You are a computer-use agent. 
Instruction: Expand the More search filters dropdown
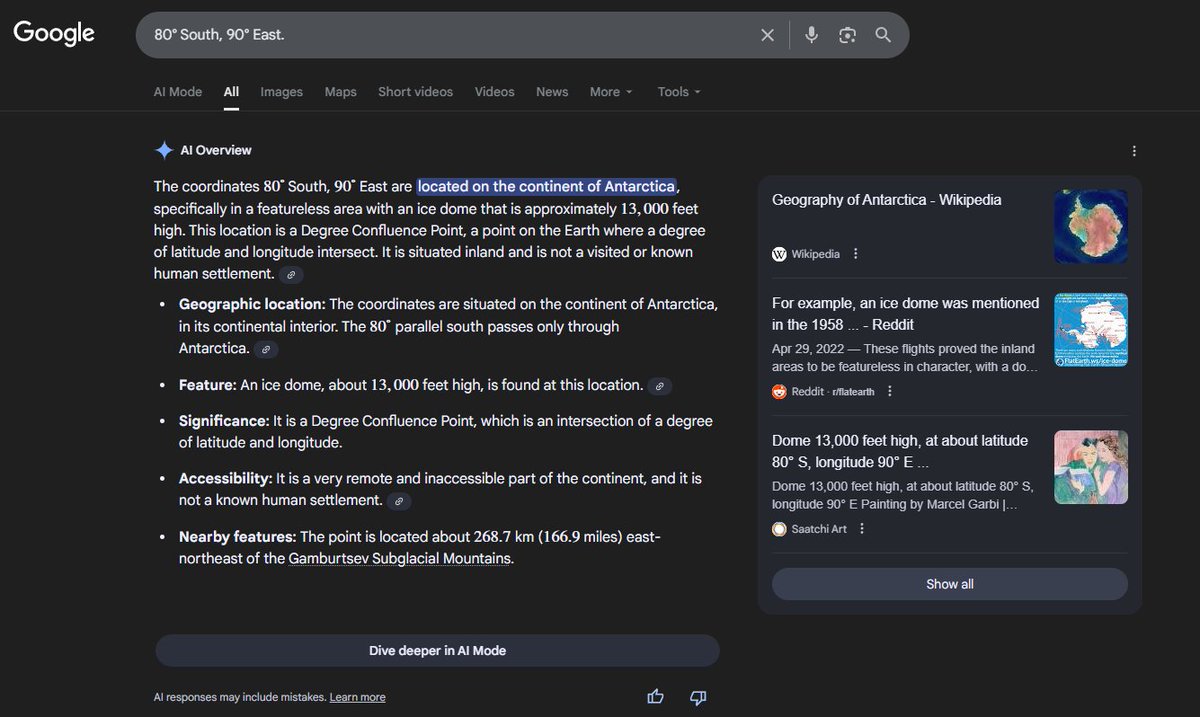[611, 92]
